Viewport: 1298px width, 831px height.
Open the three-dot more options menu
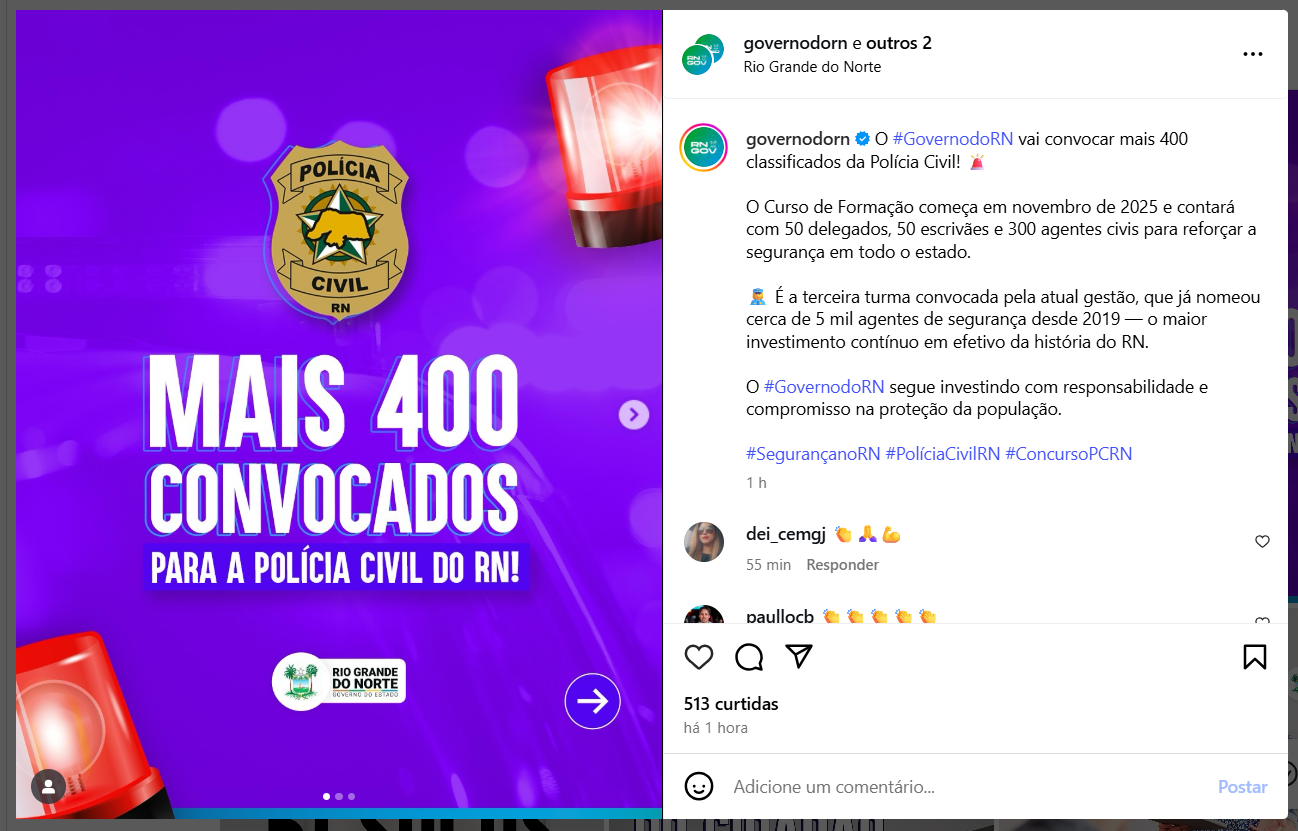(1253, 54)
